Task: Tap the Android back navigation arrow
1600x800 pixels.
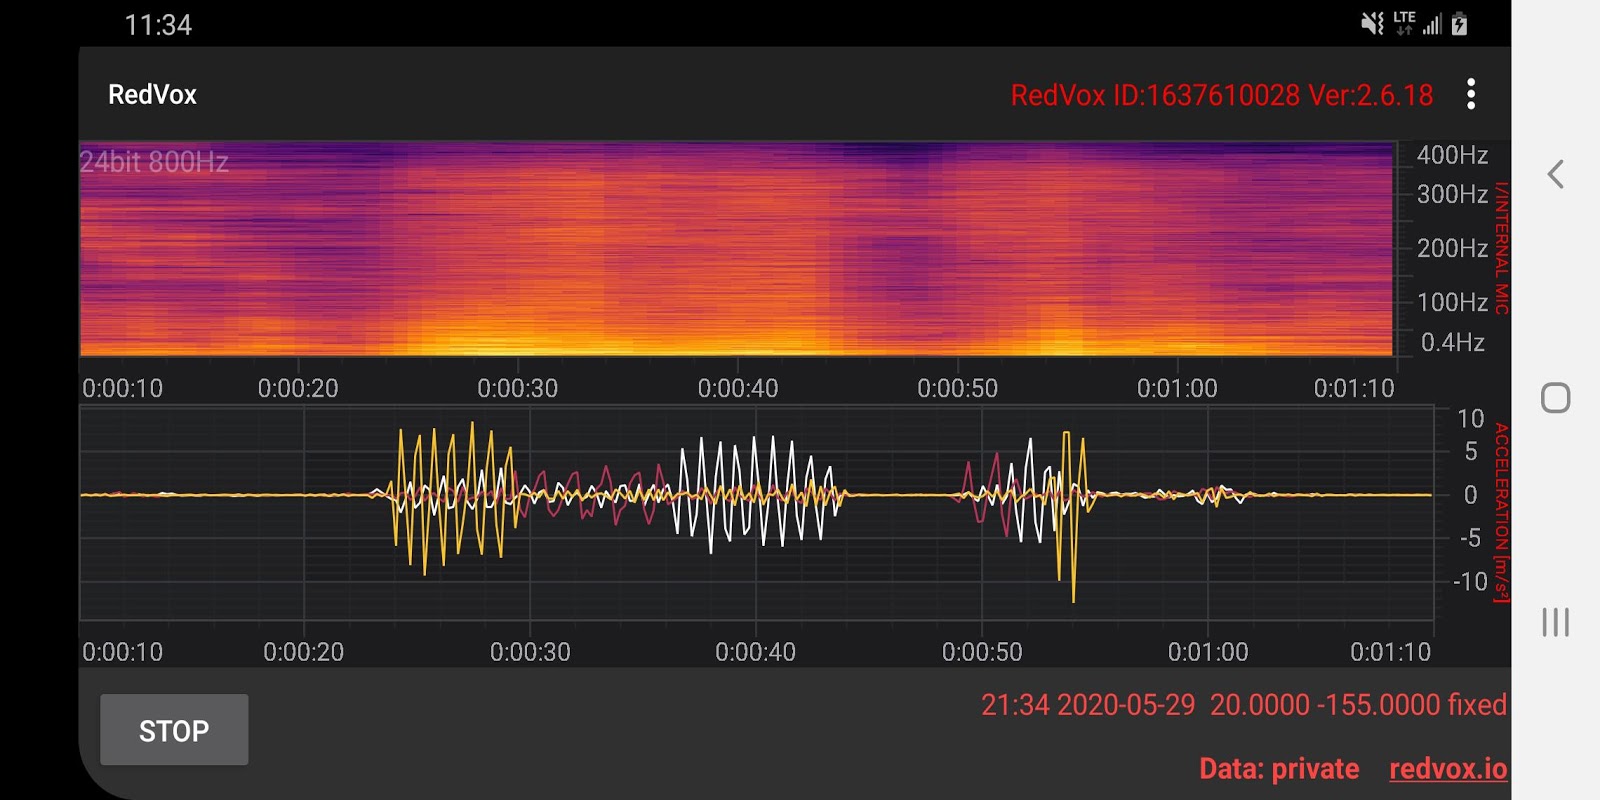Action: click(1555, 174)
